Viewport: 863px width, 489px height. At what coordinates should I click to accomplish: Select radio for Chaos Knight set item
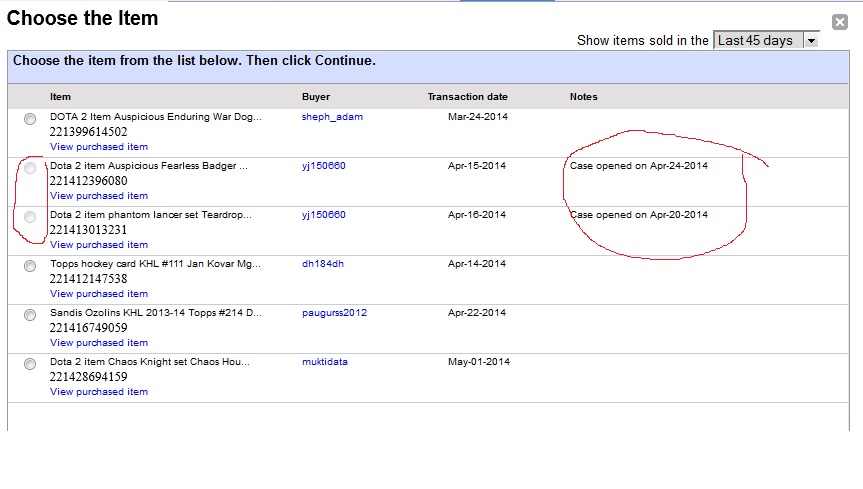click(30, 364)
